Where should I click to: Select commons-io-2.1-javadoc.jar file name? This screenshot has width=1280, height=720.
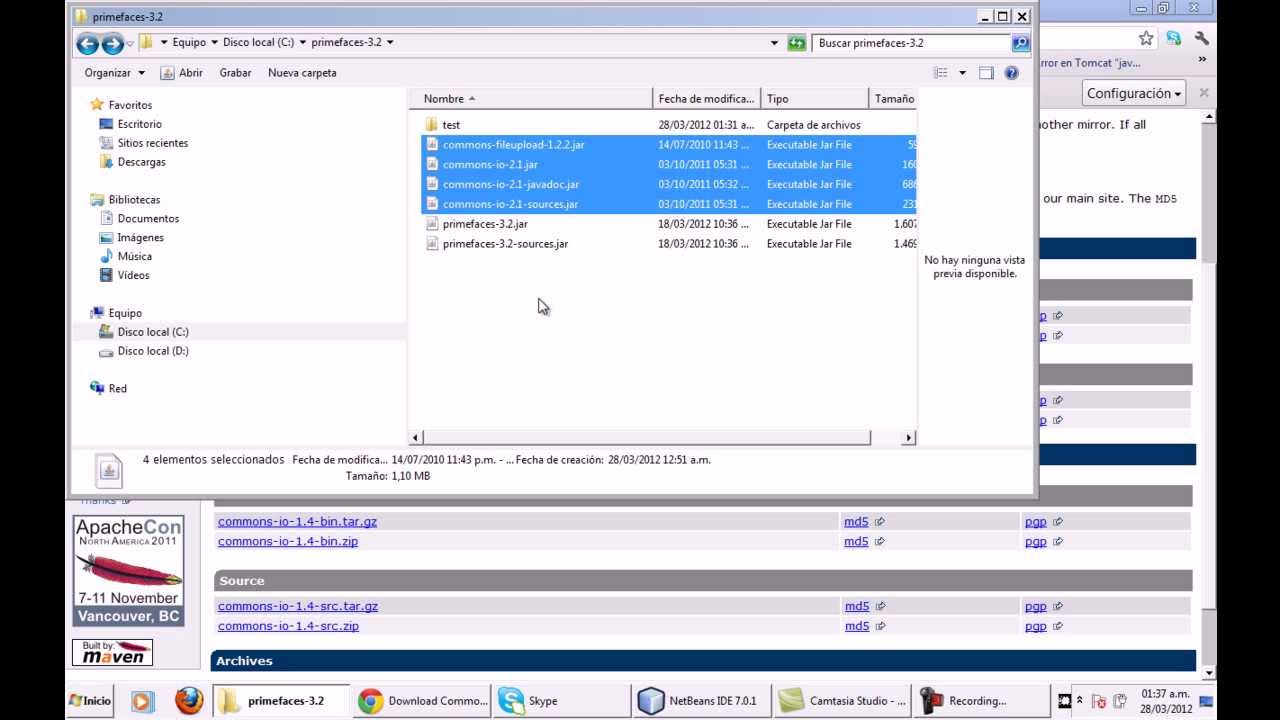(511, 185)
